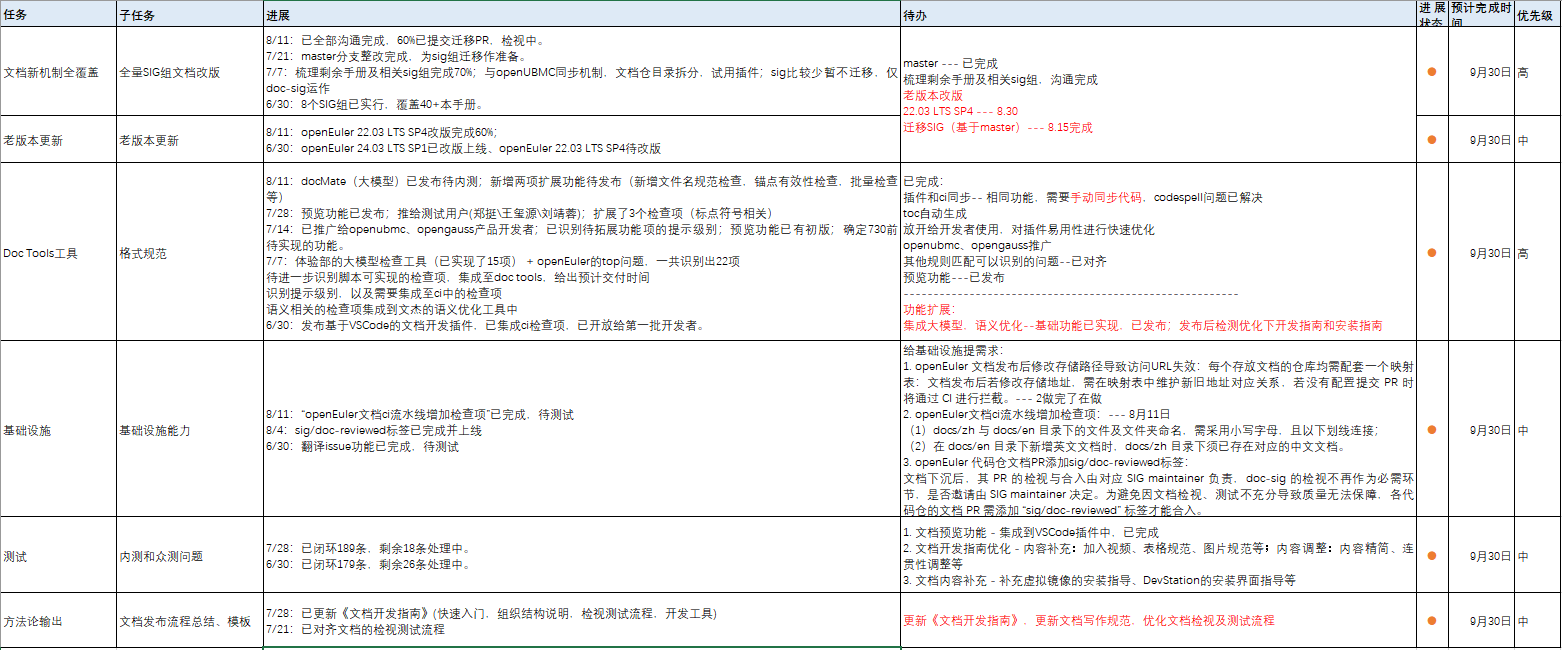Click the orange status dot for 方法论输出 row
The image size is (1562, 650).
[x=1432, y=621]
